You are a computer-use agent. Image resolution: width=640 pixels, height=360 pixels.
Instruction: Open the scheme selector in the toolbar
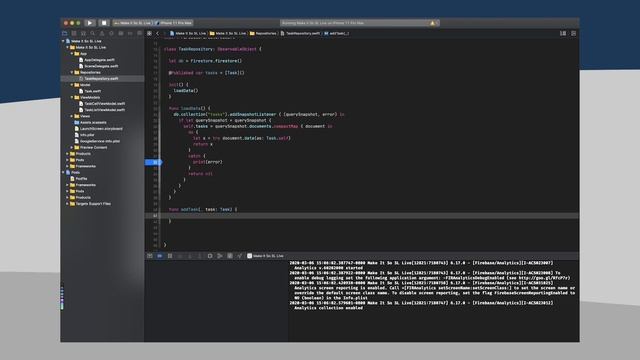pos(133,23)
